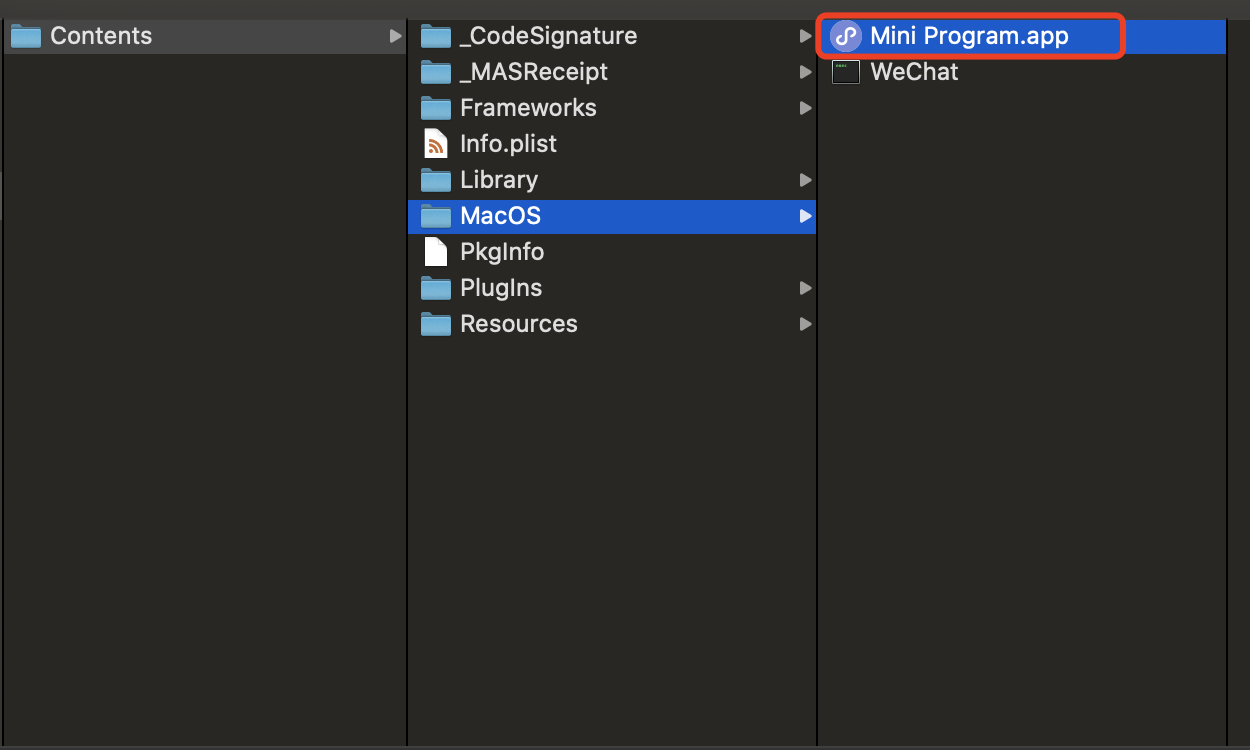Click the Resources folder icon
Image resolution: width=1250 pixels, height=750 pixels.
pyautogui.click(x=436, y=324)
